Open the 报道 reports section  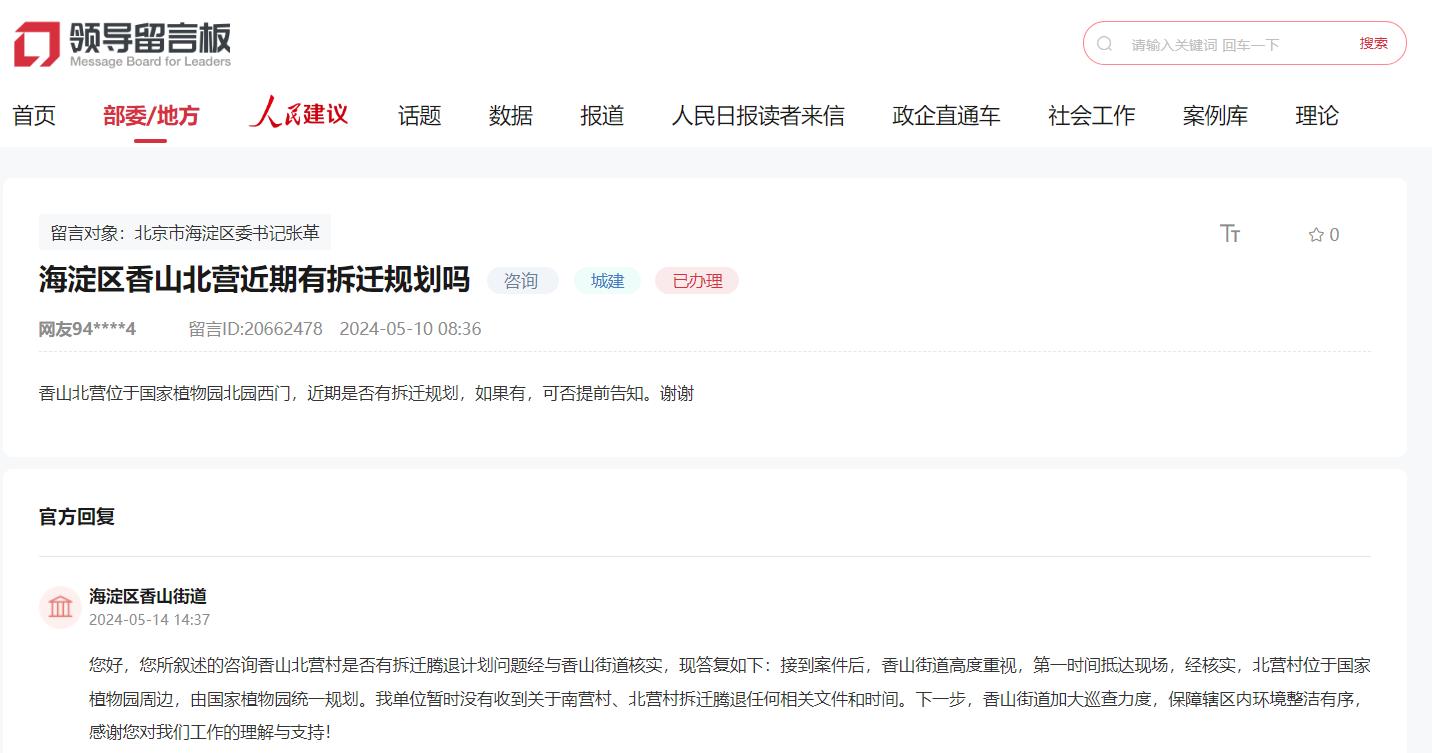coord(602,116)
